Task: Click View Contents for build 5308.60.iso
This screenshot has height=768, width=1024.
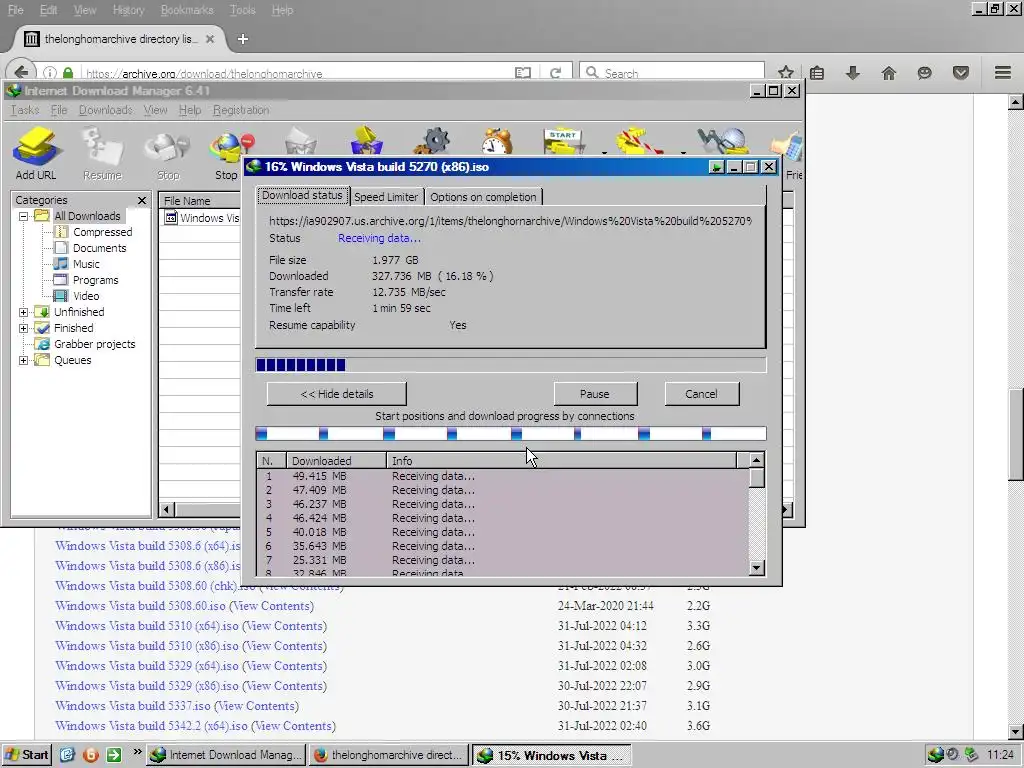Action: (x=272, y=606)
